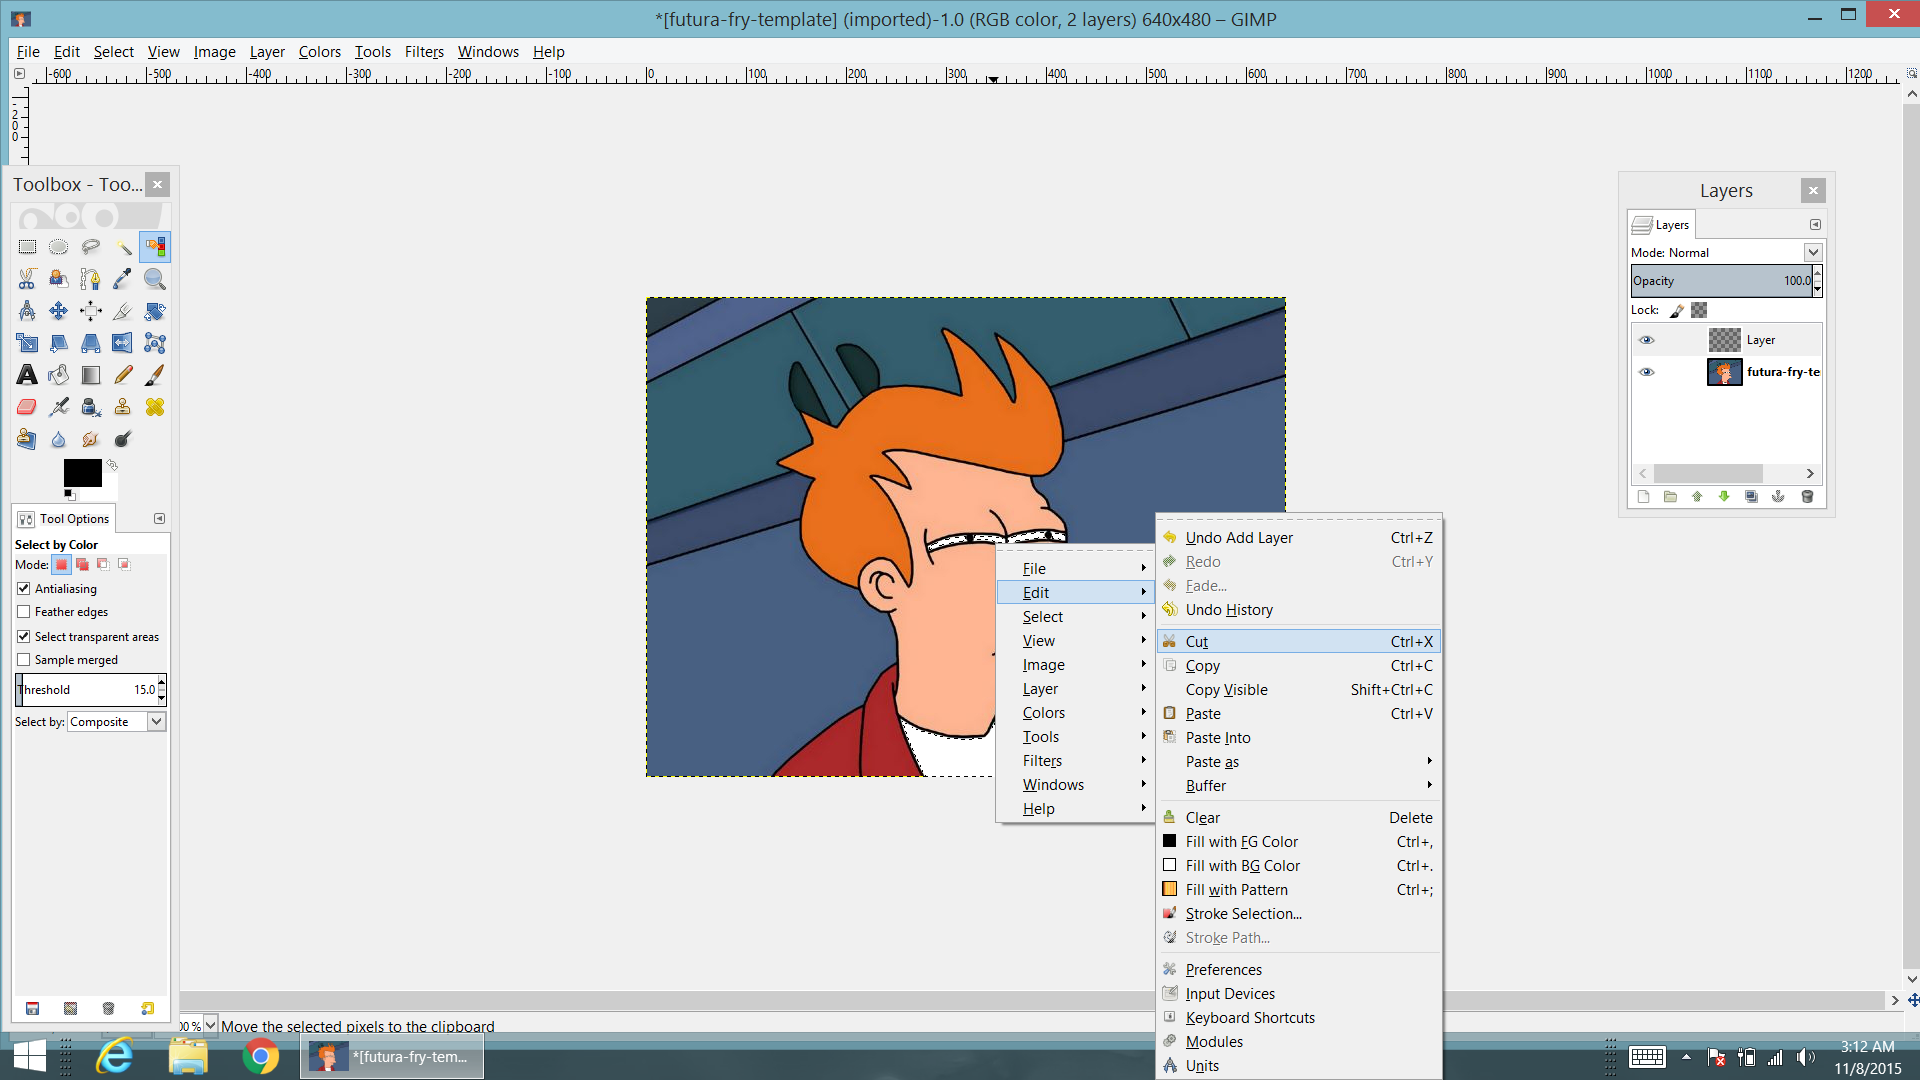Toggle Antialiasing checkbox
Viewport: 1920px width, 1080px height.
click(x=24, y=589)
